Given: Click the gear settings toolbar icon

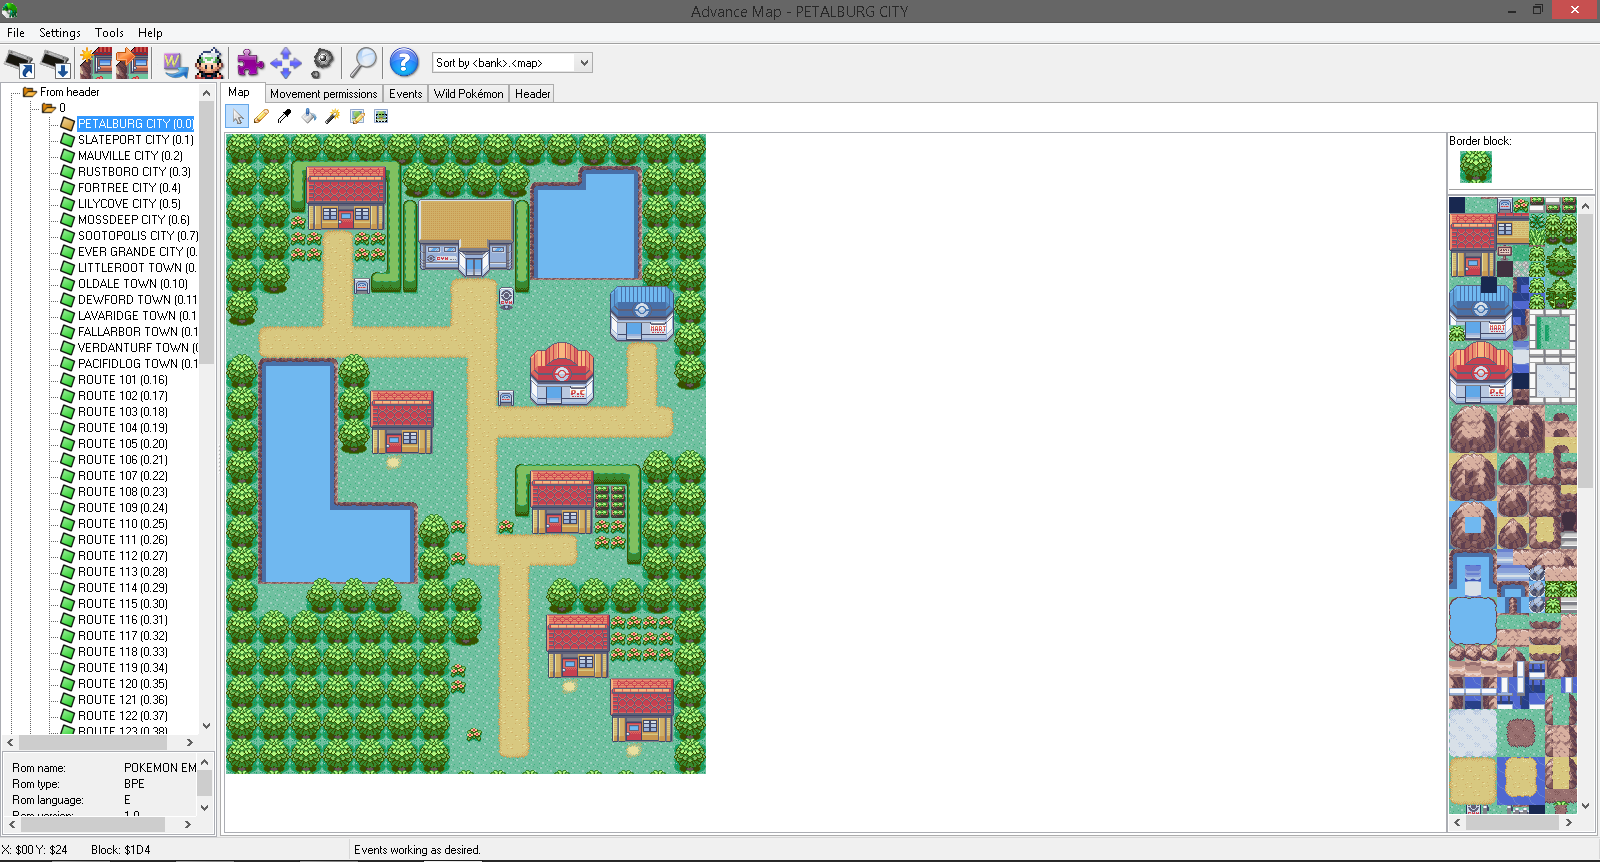Looking at the screenshot, I should pyautogui.click(x=322, y=63).
